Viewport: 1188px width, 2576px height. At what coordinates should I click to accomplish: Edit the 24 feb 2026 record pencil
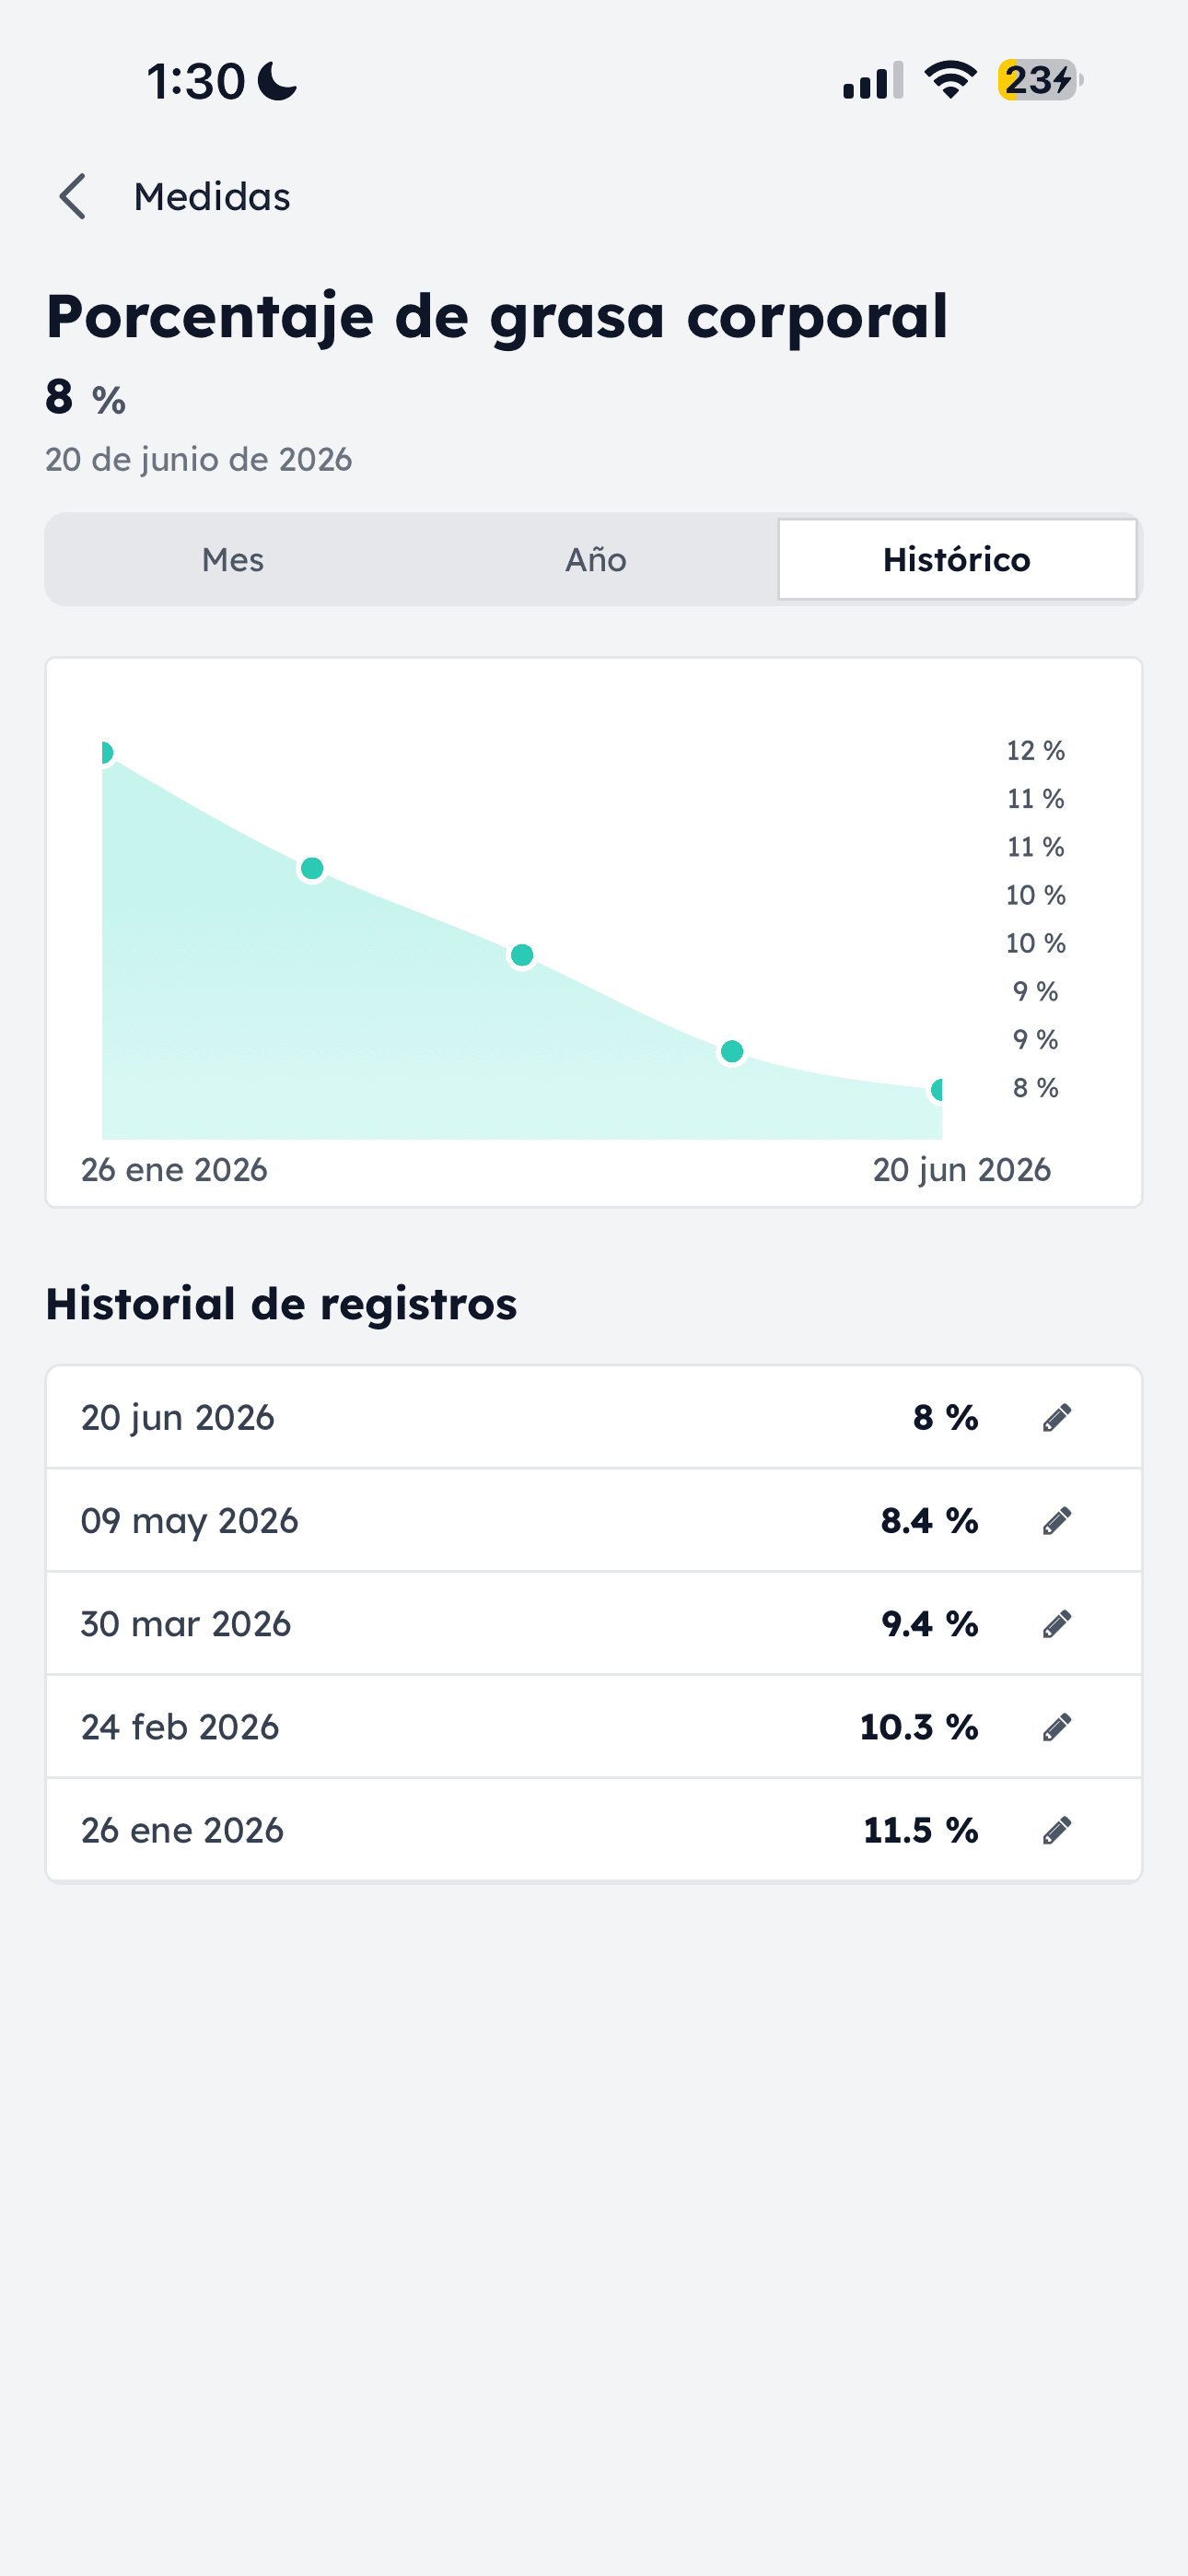[x=1057, y=1726]
